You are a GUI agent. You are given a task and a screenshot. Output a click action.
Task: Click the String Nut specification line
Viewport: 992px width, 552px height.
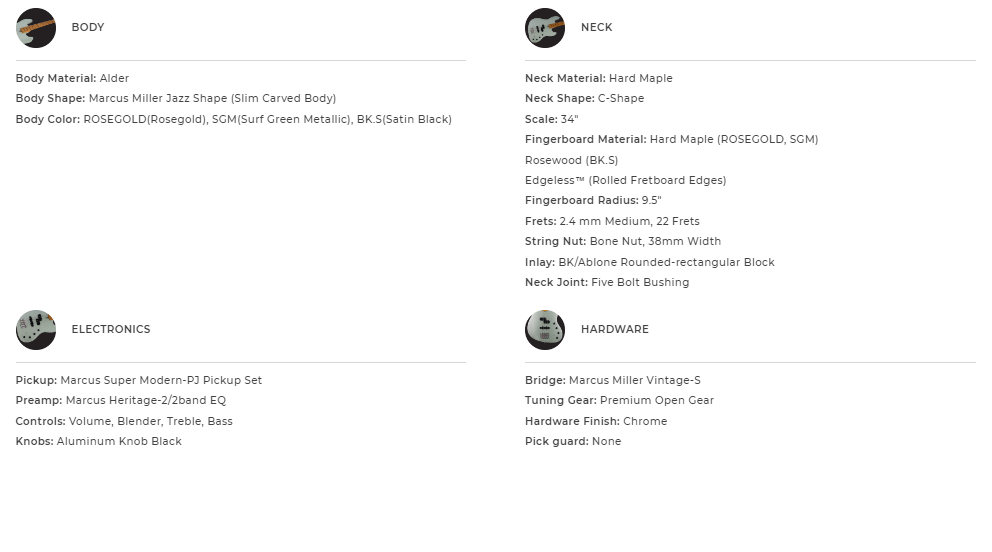point(623,242)
